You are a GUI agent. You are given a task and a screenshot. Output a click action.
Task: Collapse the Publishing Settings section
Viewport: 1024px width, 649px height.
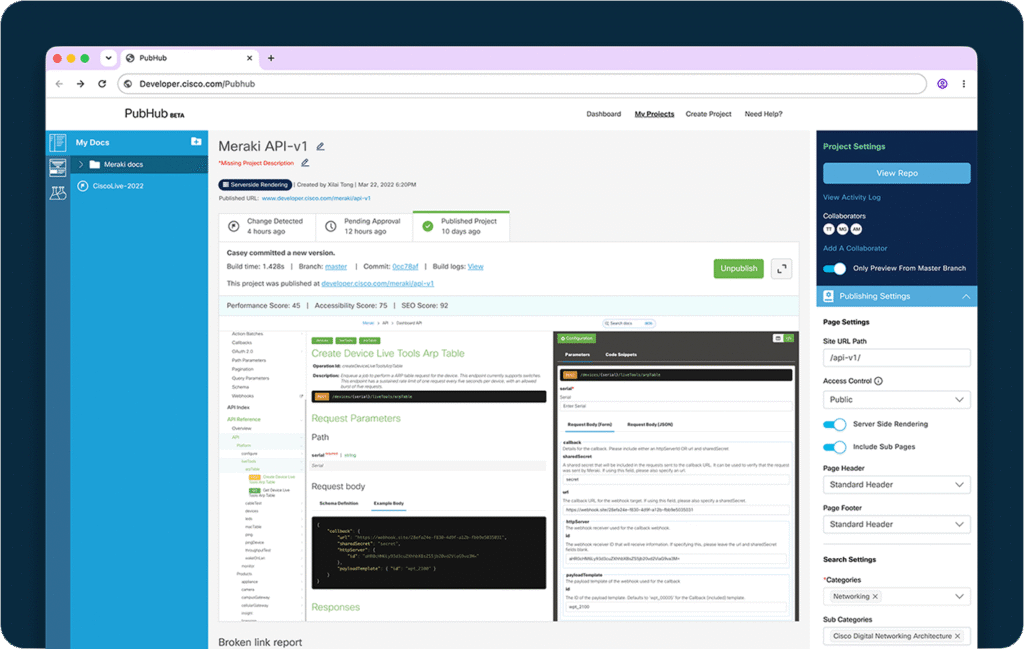tap(966, 296)
